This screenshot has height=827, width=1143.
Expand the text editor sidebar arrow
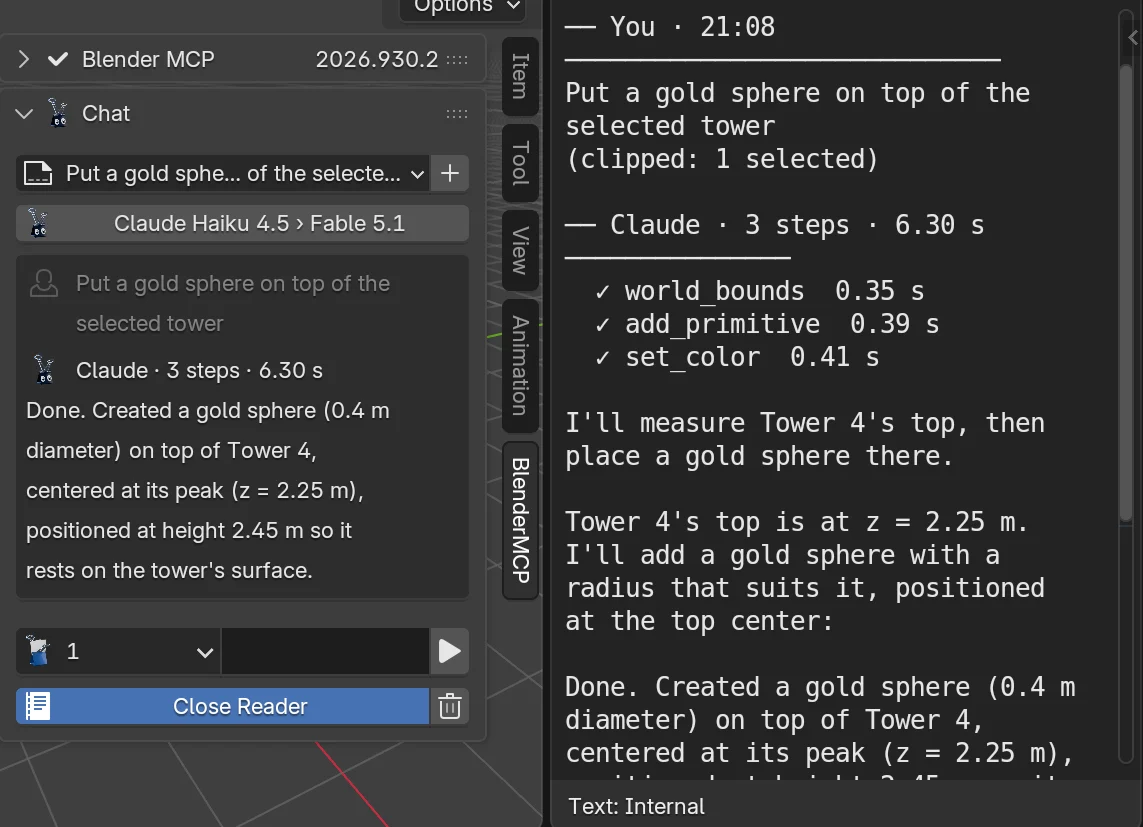[x=1134, y=38]
